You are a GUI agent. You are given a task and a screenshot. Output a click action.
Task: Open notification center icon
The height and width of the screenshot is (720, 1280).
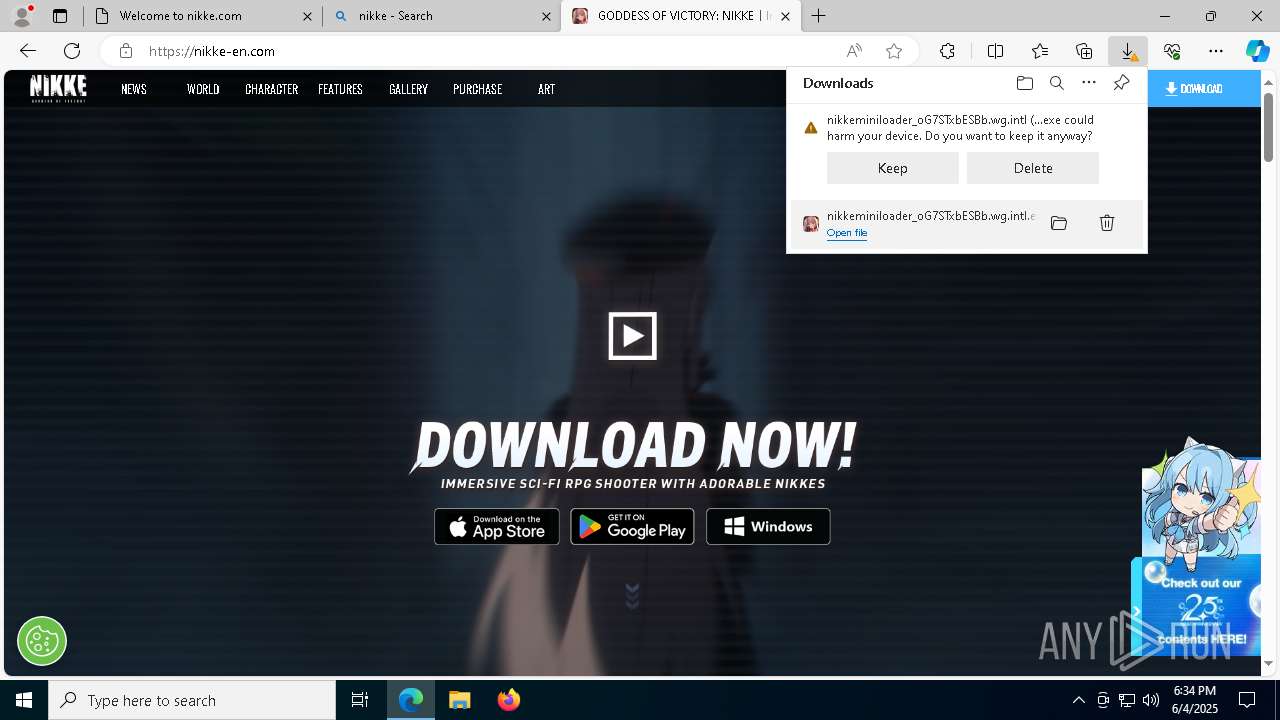click(1247, 700)
